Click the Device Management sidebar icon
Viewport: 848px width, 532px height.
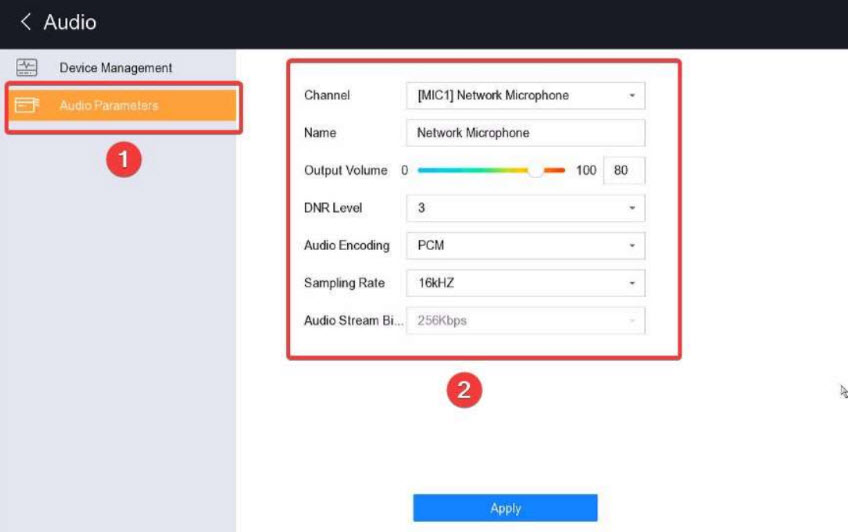click(26, 68)
